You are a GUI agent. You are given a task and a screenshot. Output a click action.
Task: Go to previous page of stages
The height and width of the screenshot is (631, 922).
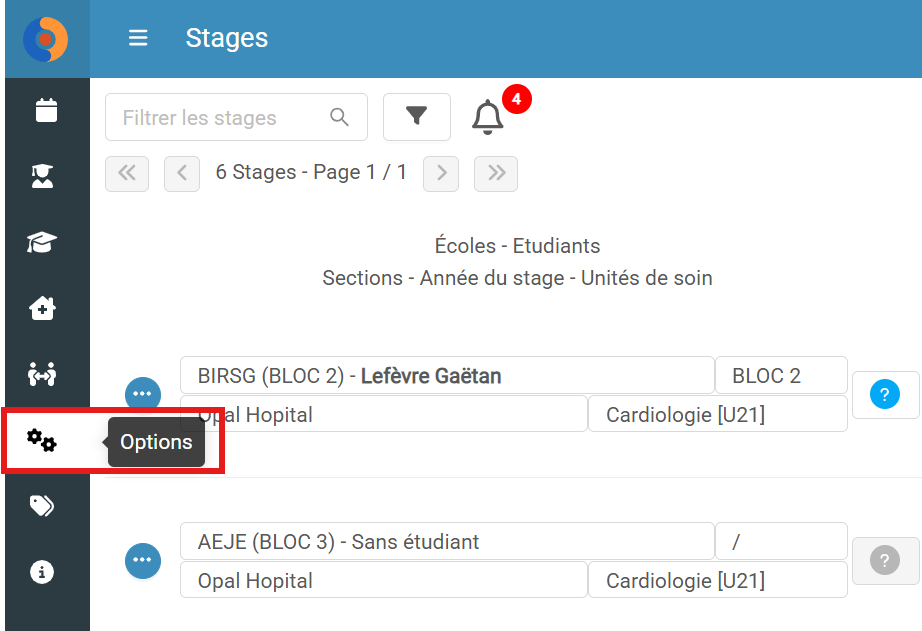pyautogui.click(x=182, y=173)
